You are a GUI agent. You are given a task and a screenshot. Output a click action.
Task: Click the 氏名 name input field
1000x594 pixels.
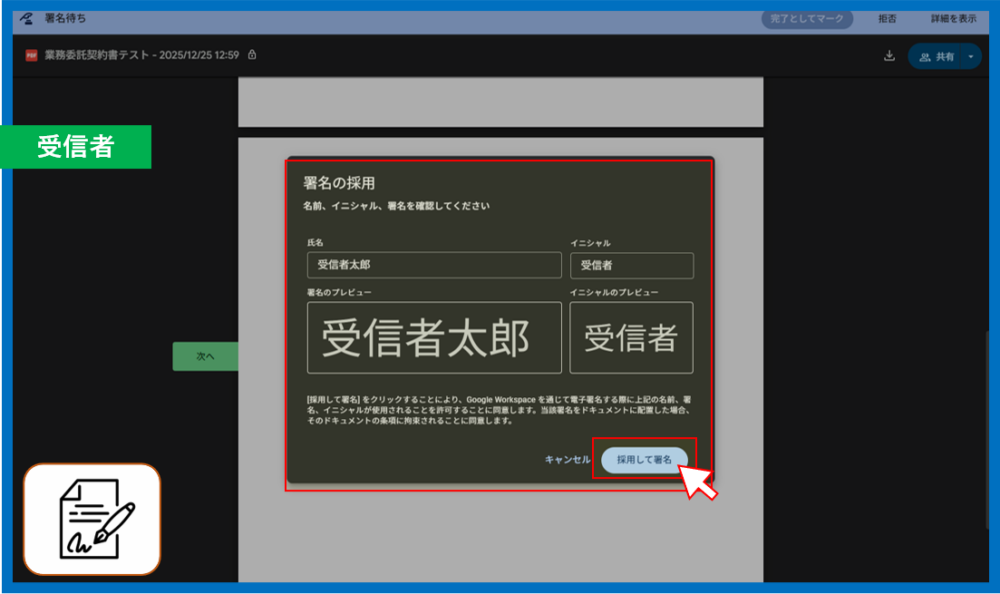[434, 265]
